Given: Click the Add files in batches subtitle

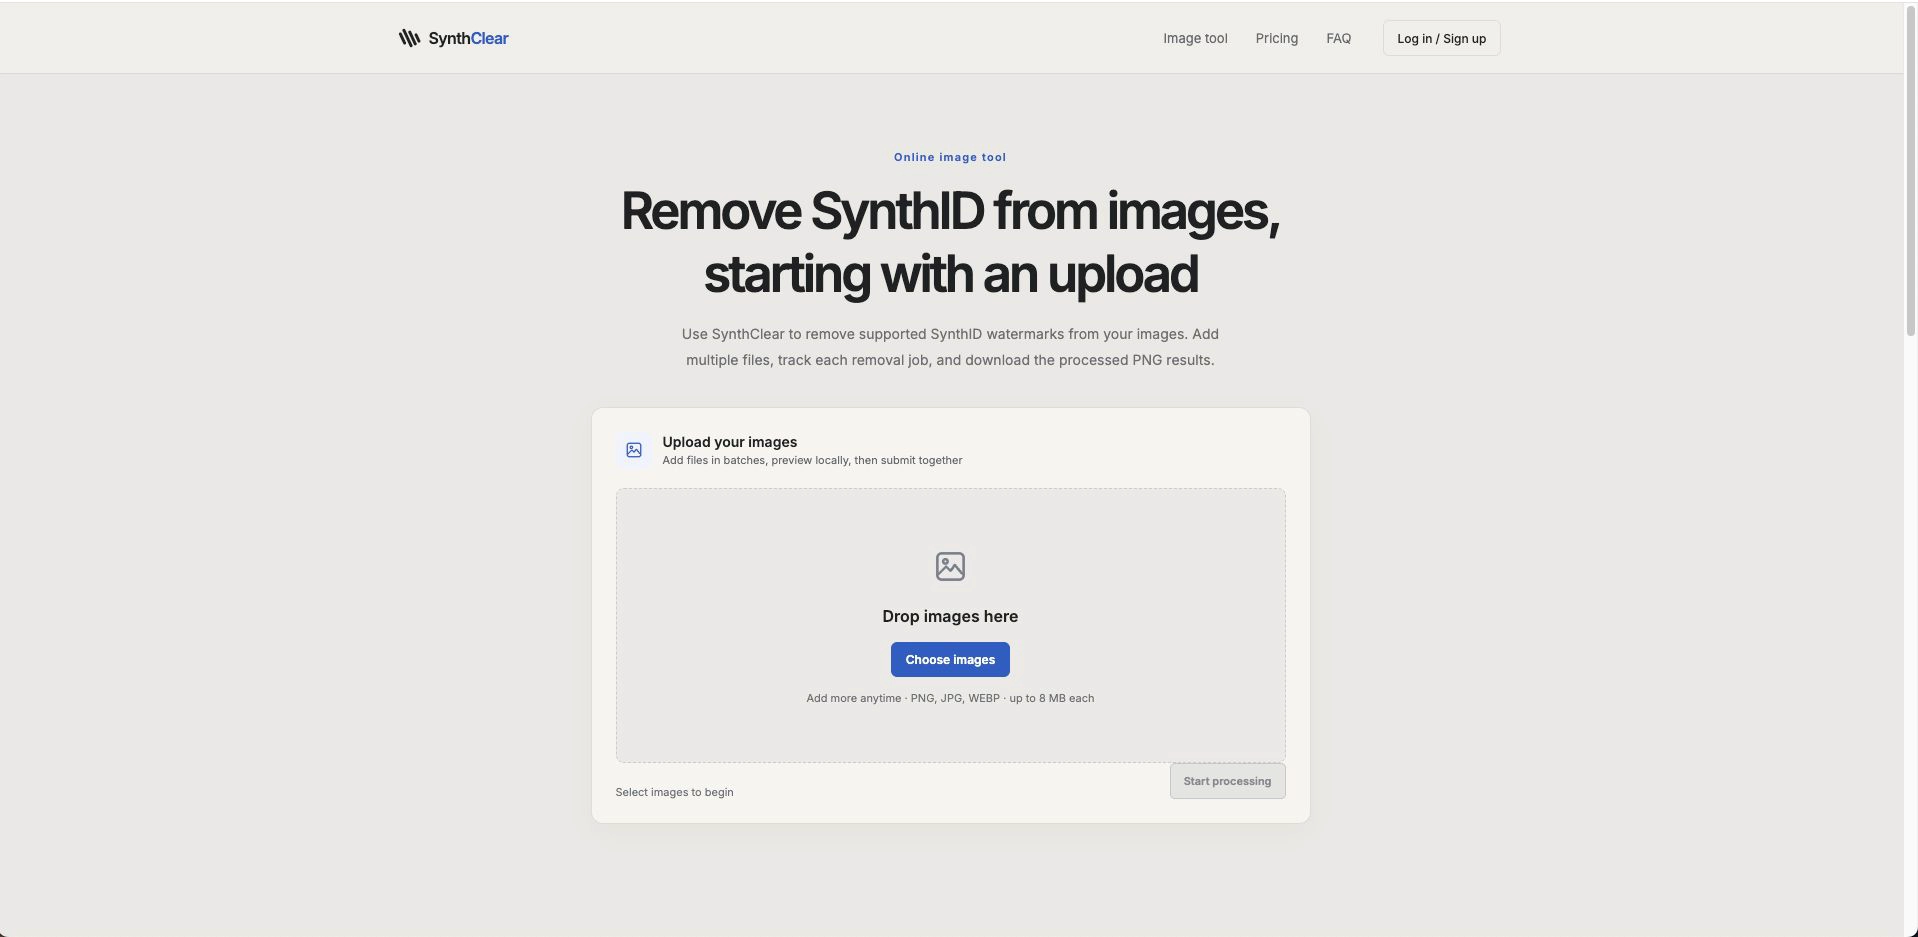Looking at the screenshot, I should 812,460.
